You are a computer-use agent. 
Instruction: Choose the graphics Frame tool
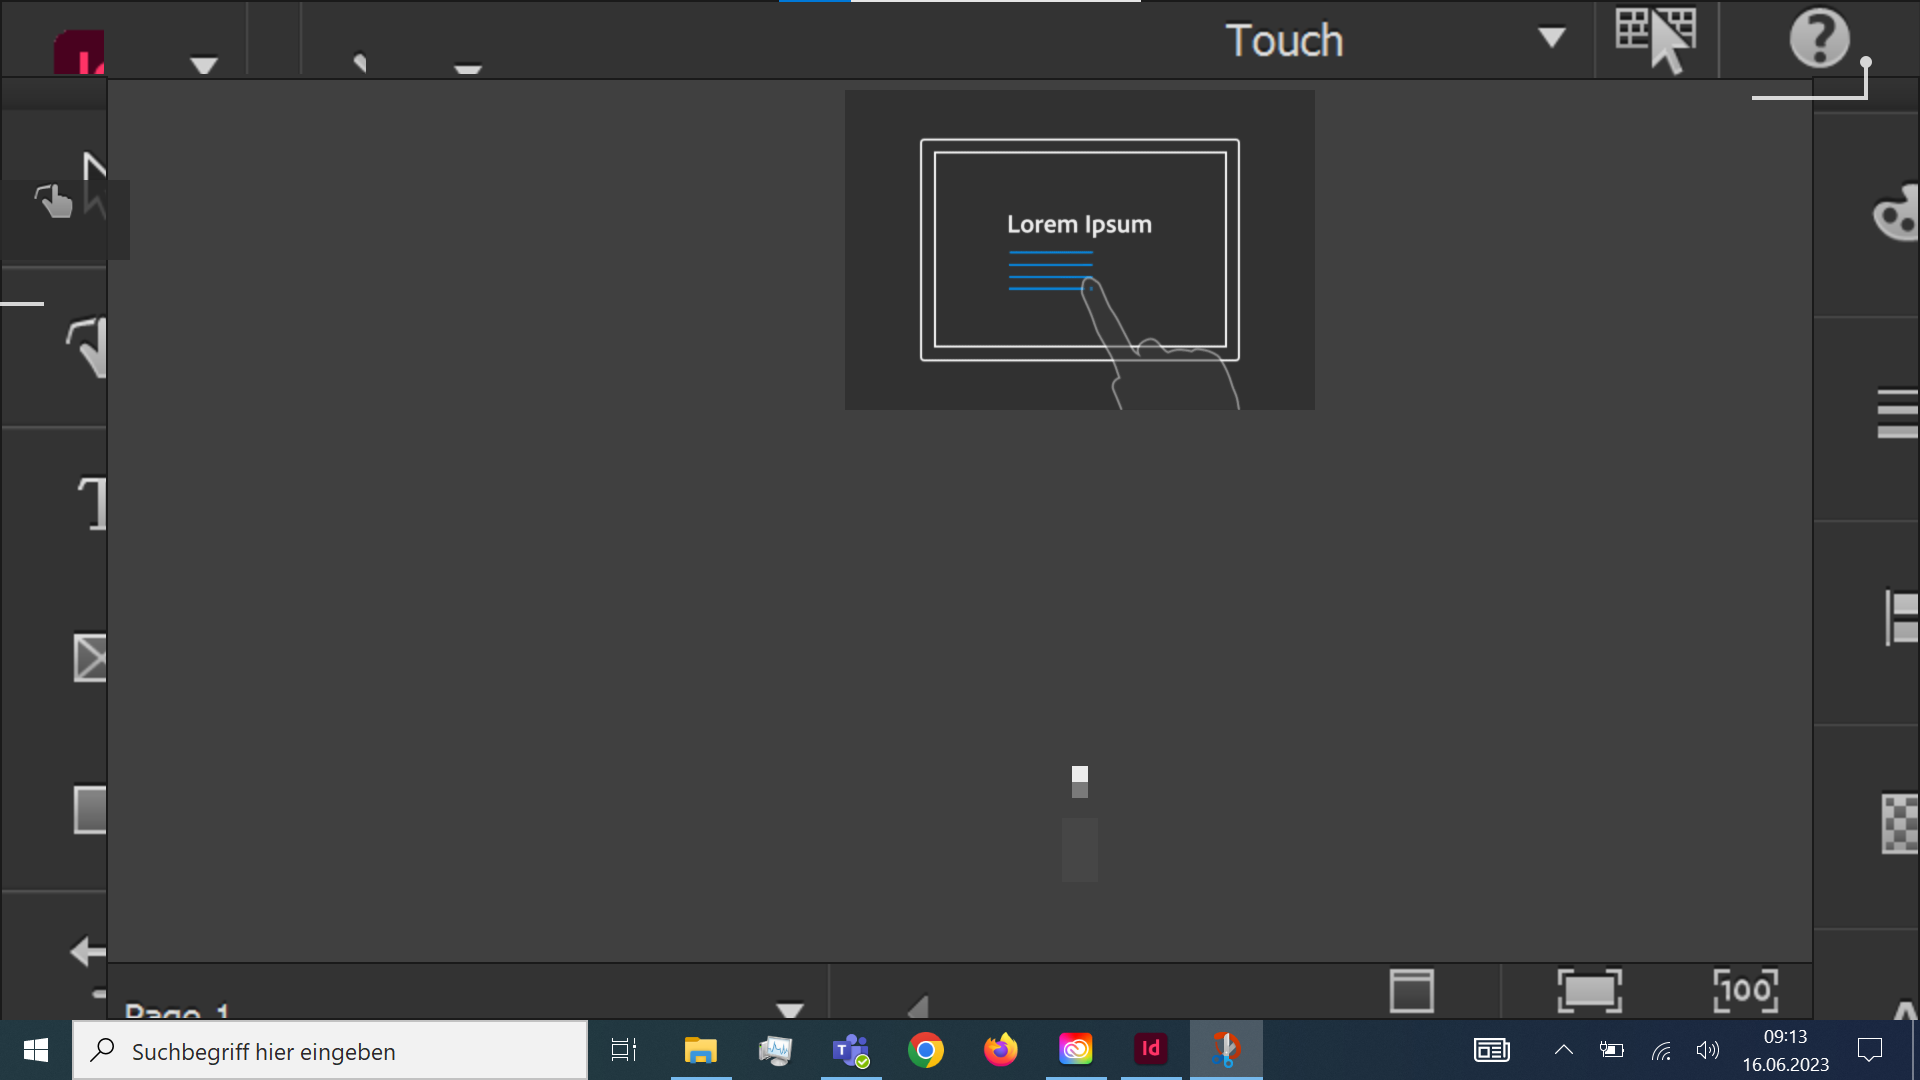(x=90, y=658)
